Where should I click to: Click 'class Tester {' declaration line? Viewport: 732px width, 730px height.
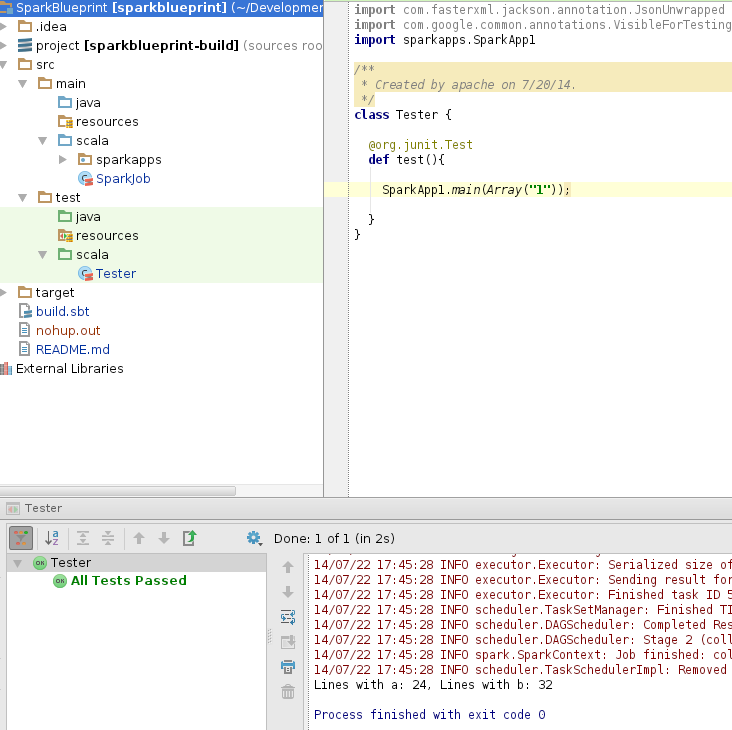pyautogui.click(x=403, y=115)
